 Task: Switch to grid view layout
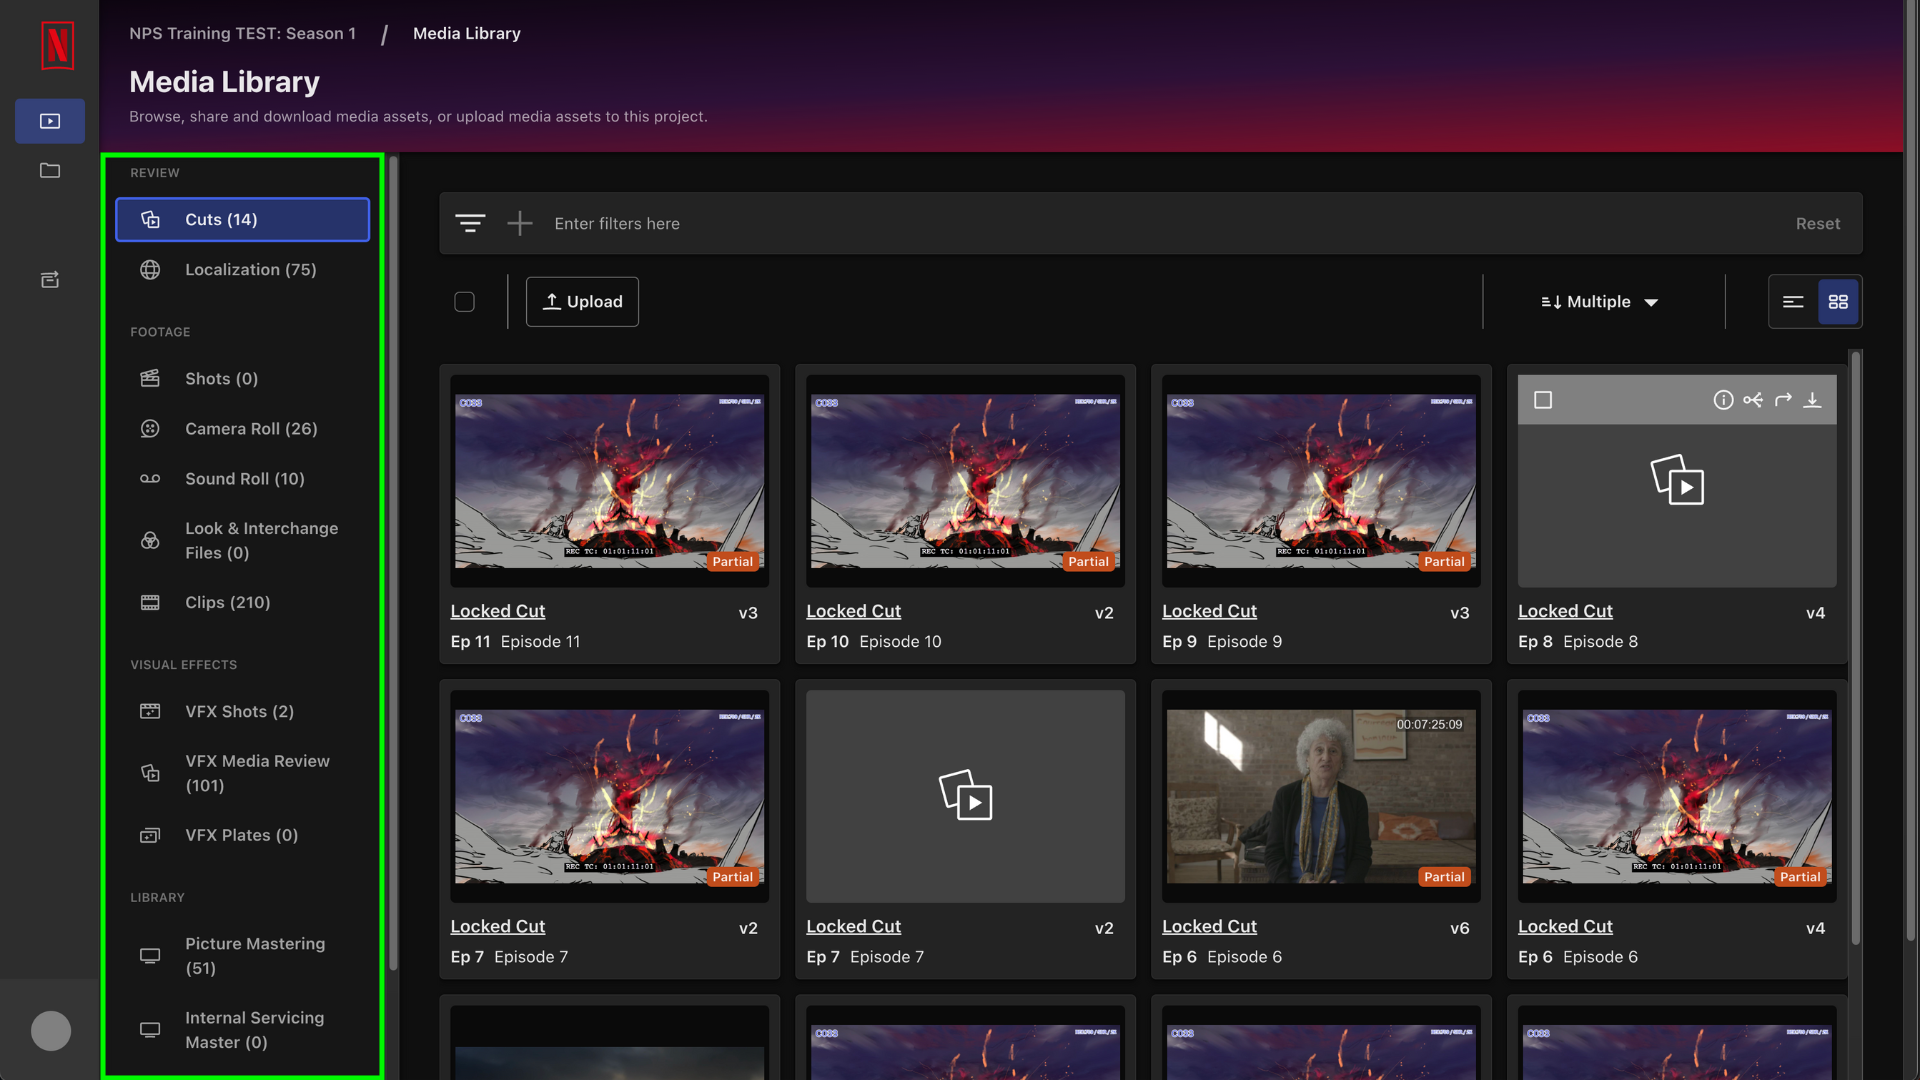[1838, 302]
